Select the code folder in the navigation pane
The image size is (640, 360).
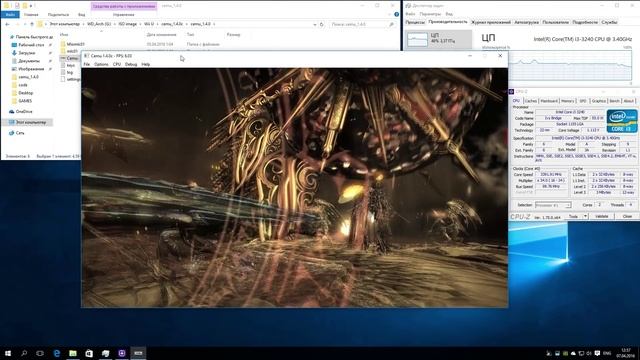(x=23, y=85)
